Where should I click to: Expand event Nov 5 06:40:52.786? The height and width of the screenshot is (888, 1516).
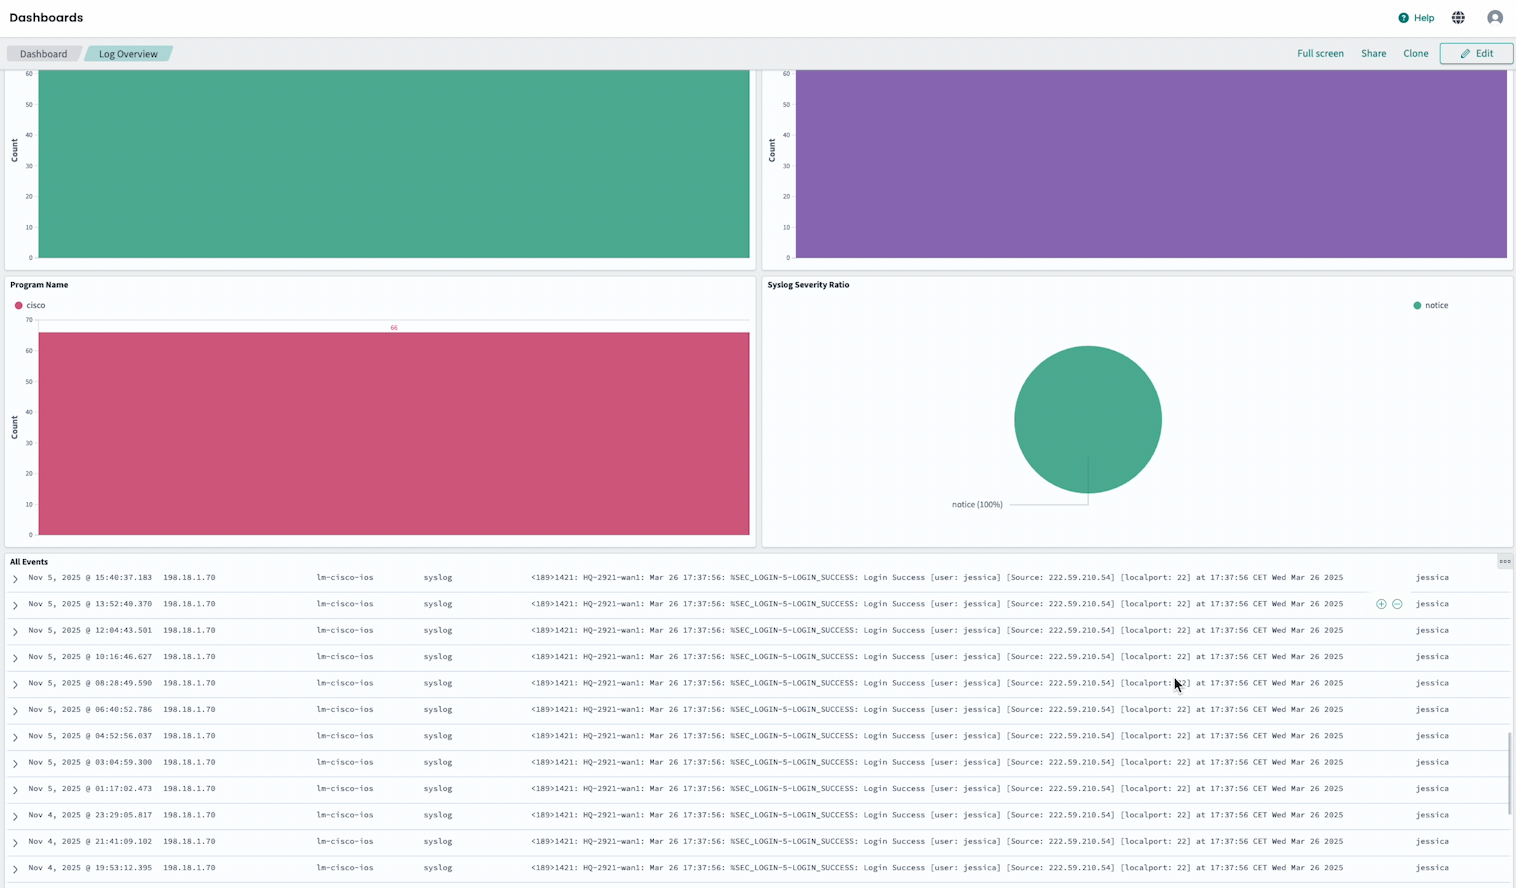[15, 710]
